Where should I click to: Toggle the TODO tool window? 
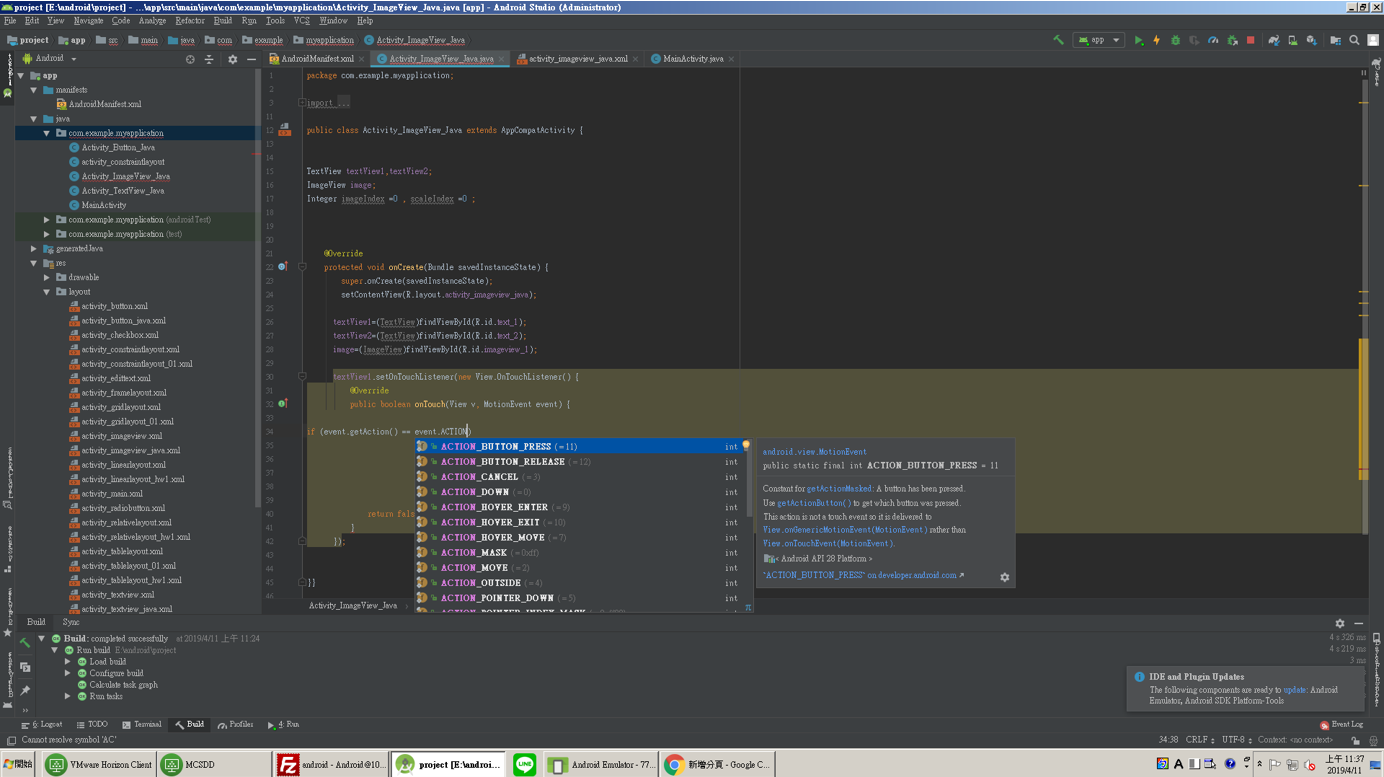(91, 724)
